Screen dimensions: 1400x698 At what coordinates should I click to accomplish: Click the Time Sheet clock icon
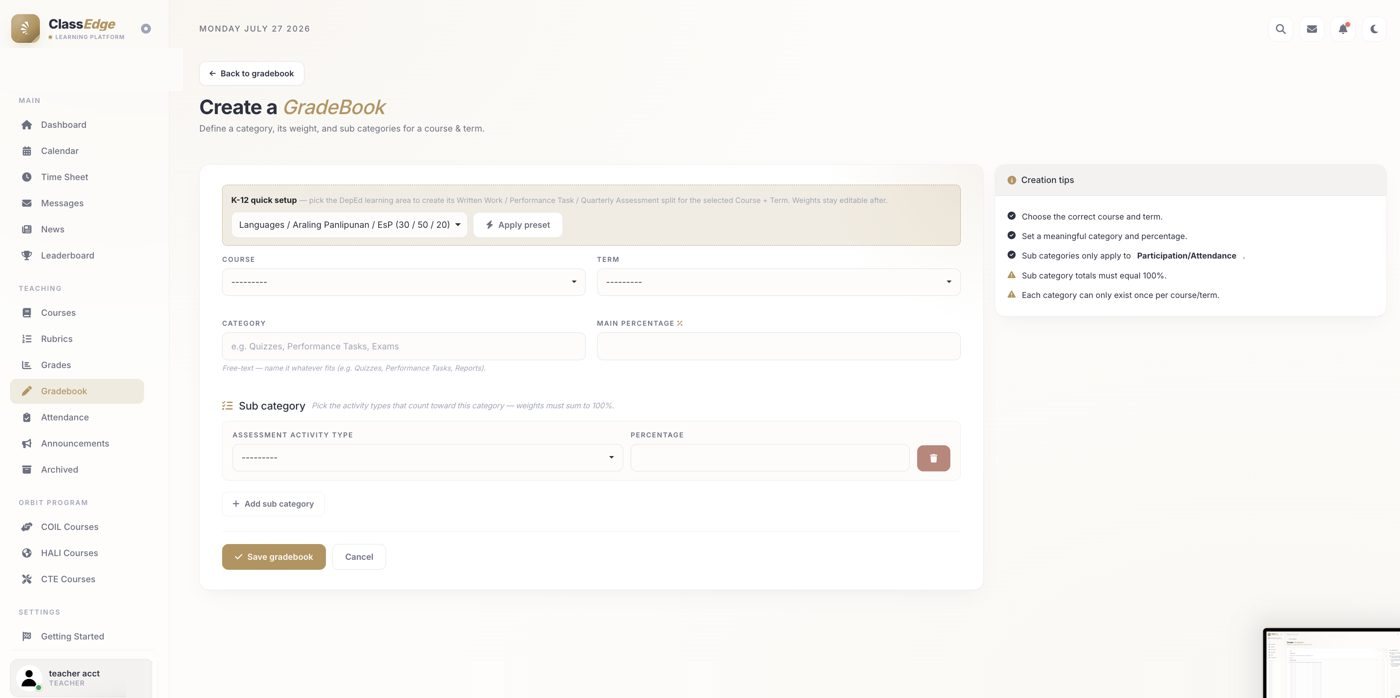tap(27, 177)
